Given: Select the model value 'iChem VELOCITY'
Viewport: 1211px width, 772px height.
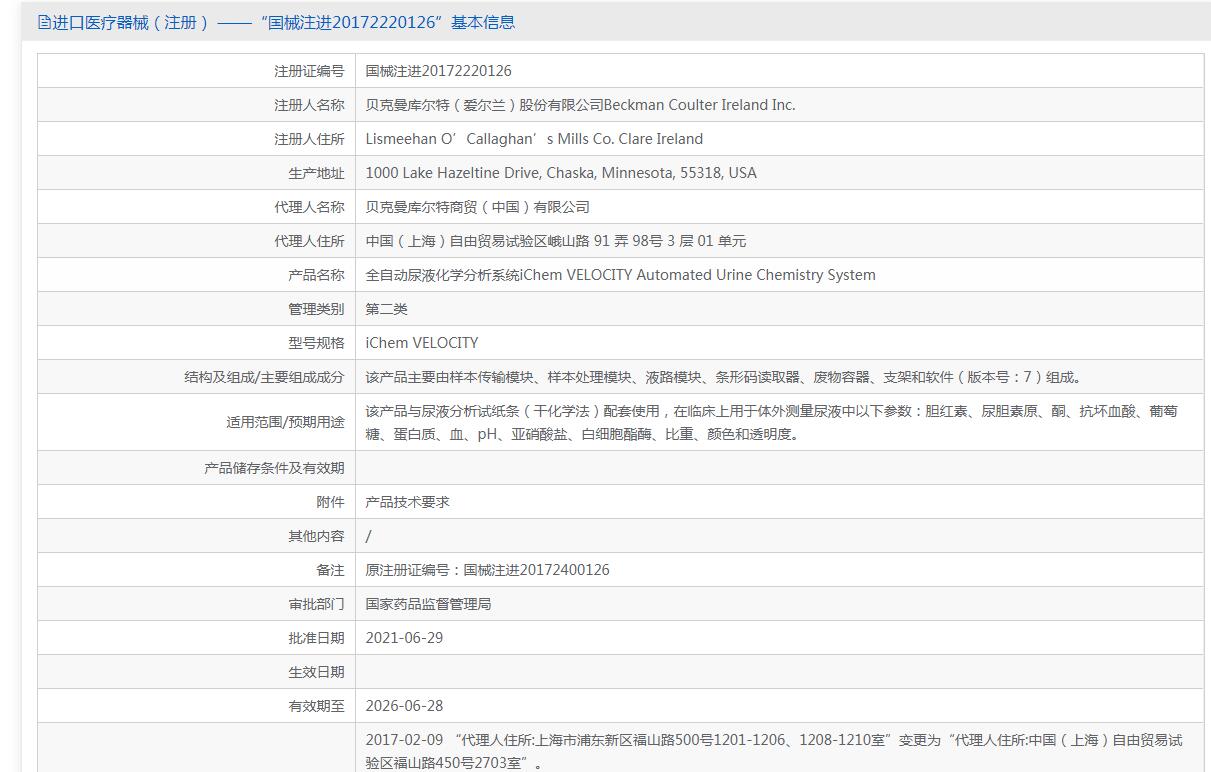Looking at the screenshot, I should pyautogui.click(x=422, y=343).
